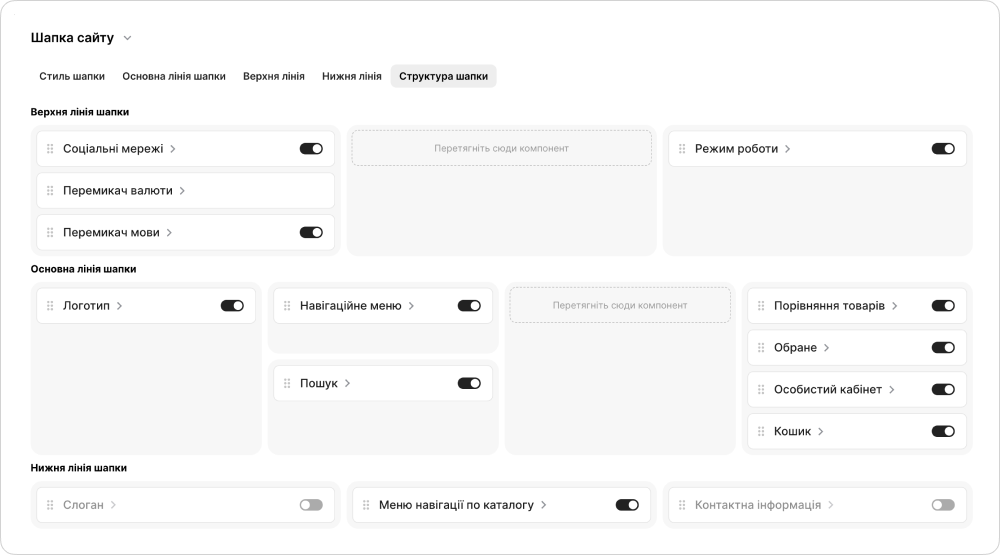1000x555 pixels.
Task: Switch to the Стиль шапки tab
Action: click(72, 76)
